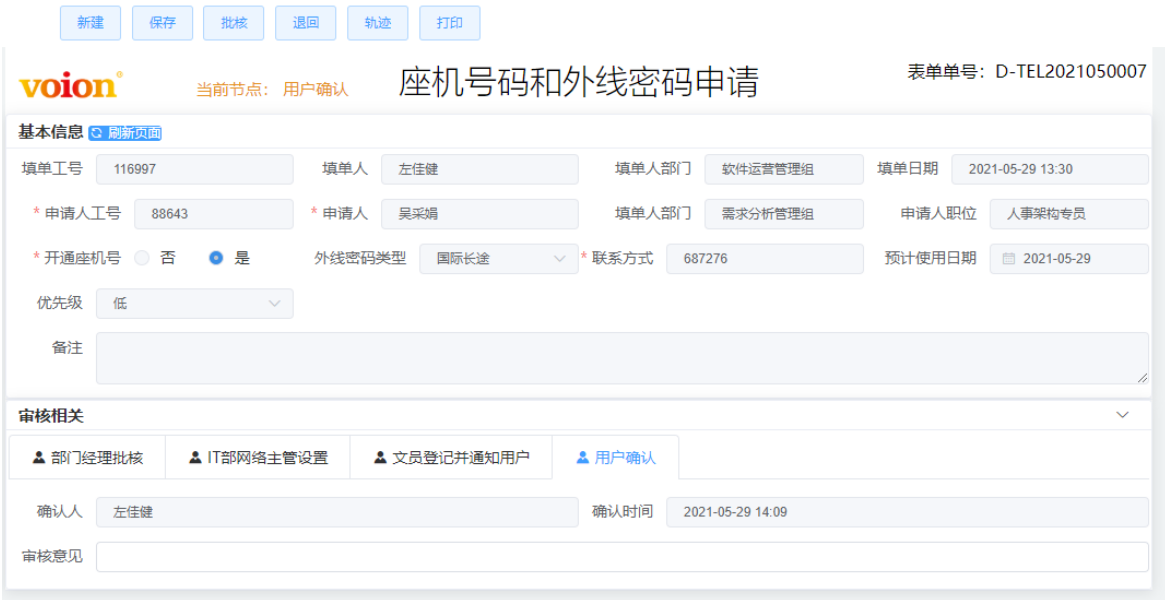Screen dimensions: 1165x600
Task: Click the 当前节点: 用户确认 status text
Action: (x=272, y=90)
